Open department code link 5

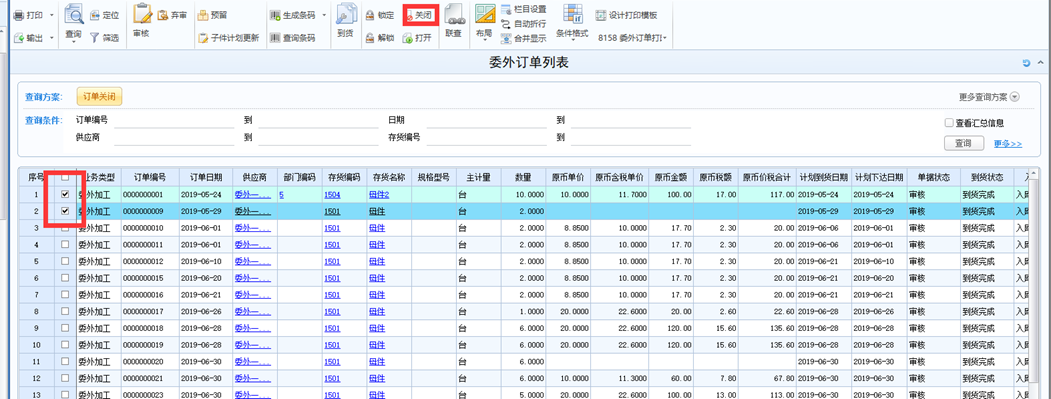coord(282,194)
